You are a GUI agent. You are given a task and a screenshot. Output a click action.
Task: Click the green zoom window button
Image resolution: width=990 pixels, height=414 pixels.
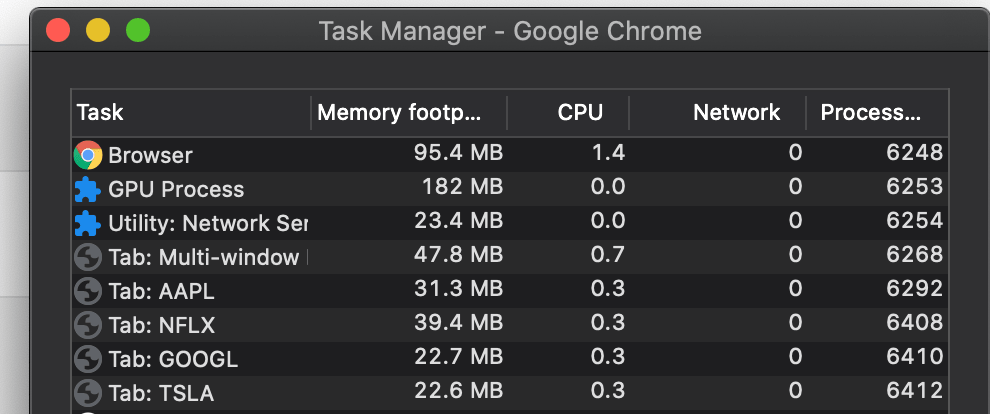pos(138,30)
